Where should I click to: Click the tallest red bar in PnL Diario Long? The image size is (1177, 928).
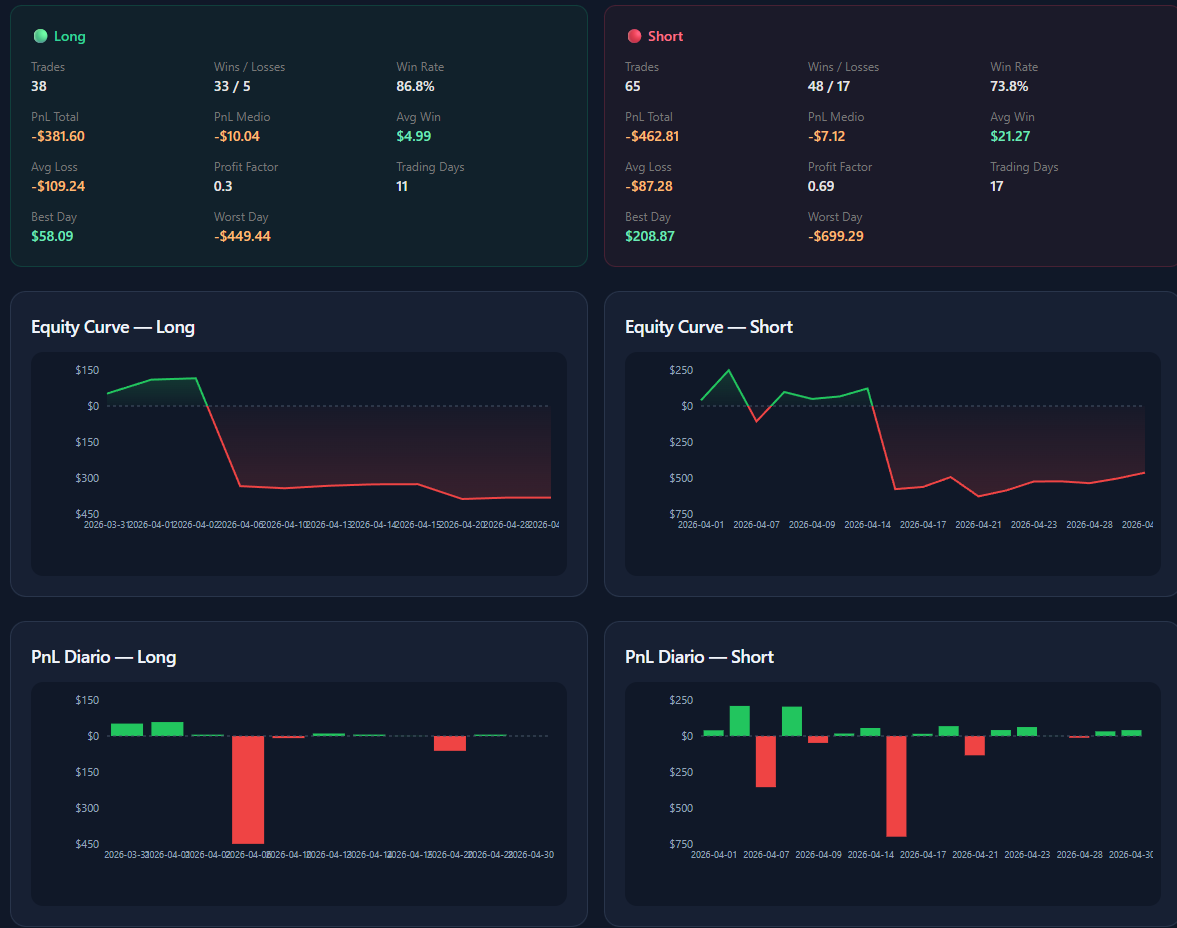248,790
